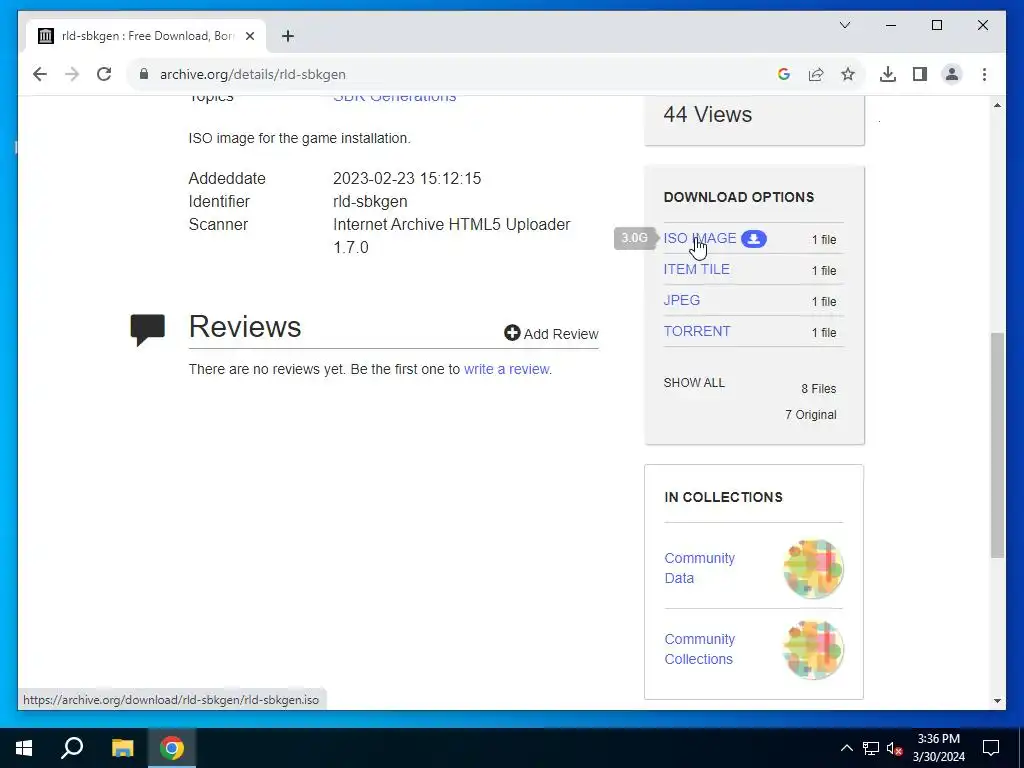The image size is (1024, 768).
Task: Open the ITEM TILE download link
Action: pyautogui.click(x=696, y=269)
